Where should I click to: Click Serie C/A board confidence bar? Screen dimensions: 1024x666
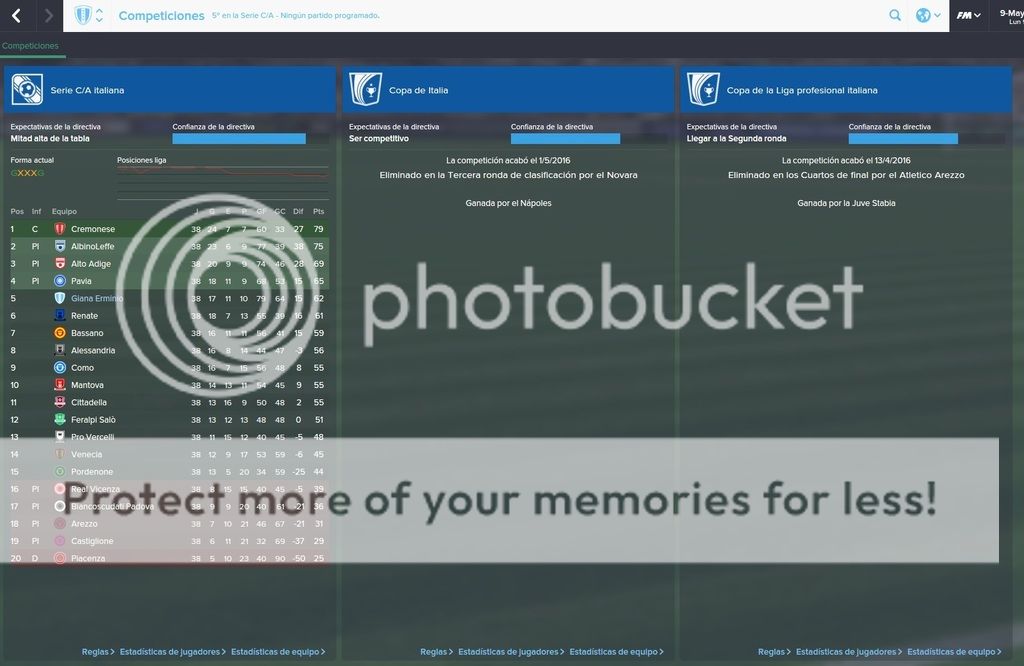[239, 139]
